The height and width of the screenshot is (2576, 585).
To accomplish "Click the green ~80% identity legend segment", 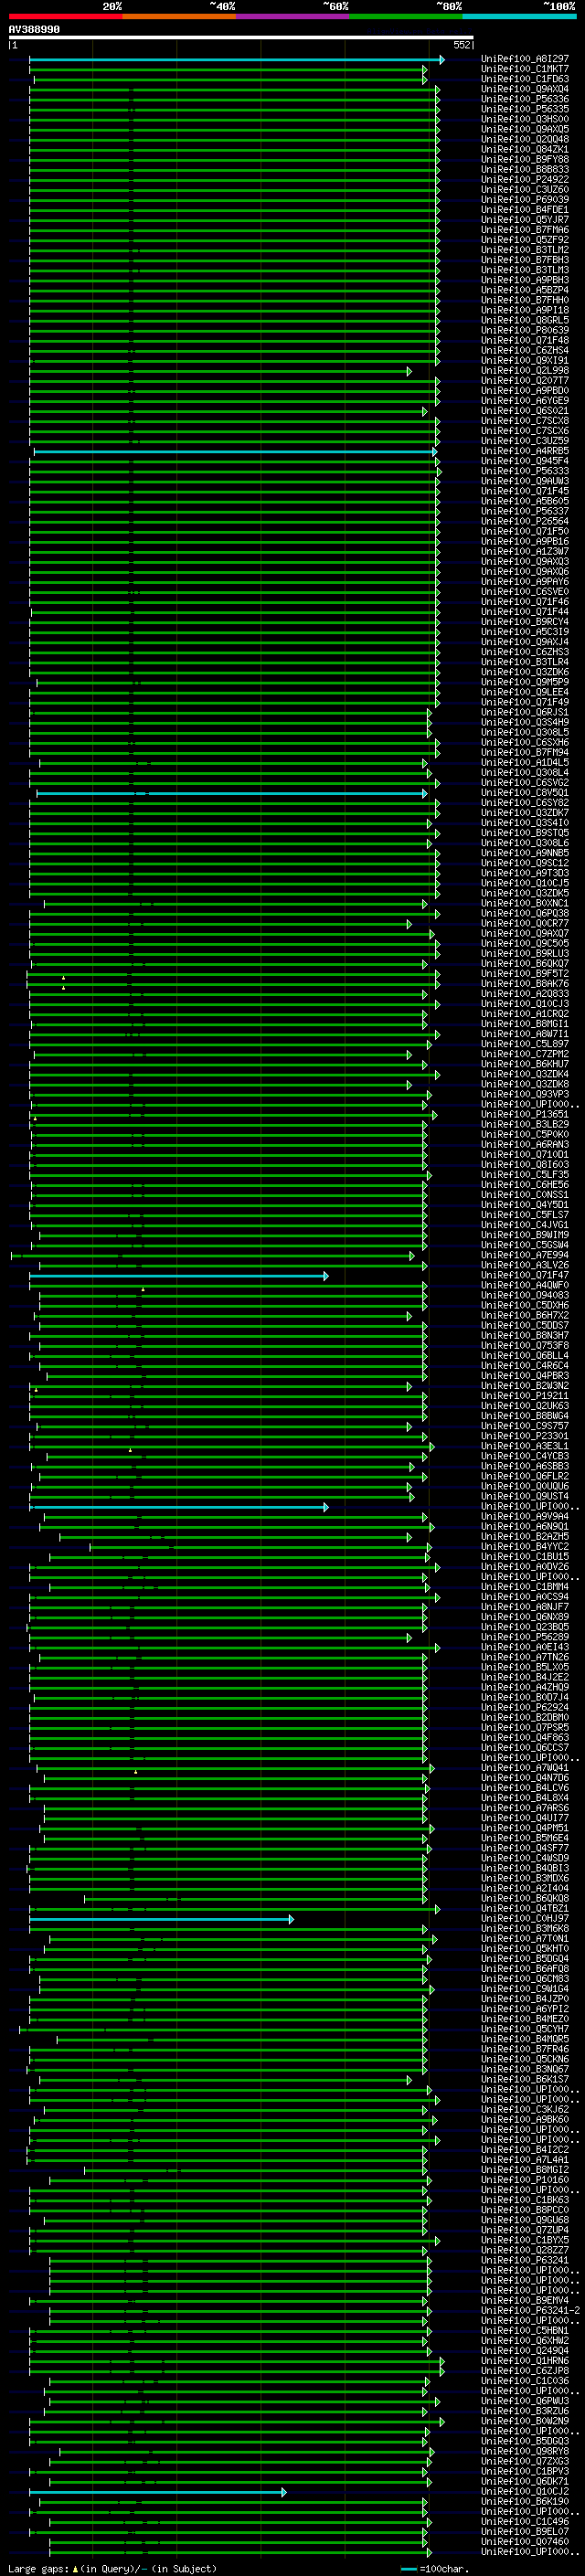I will (406, 16).
